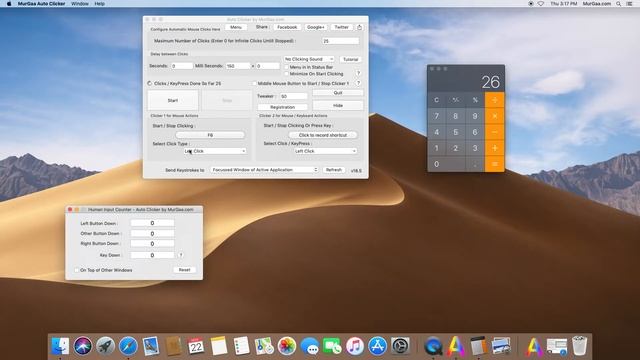Open Mail stamp icon in Dock
Viewport: 640px width, 360px height.
[151, 346]
